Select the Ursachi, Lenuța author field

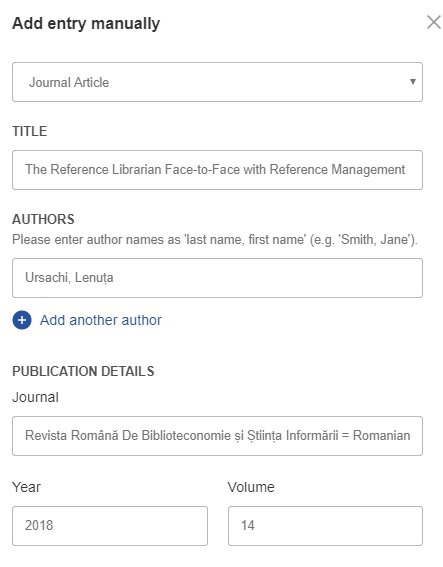pyautogui.click(x=217, y=278)
